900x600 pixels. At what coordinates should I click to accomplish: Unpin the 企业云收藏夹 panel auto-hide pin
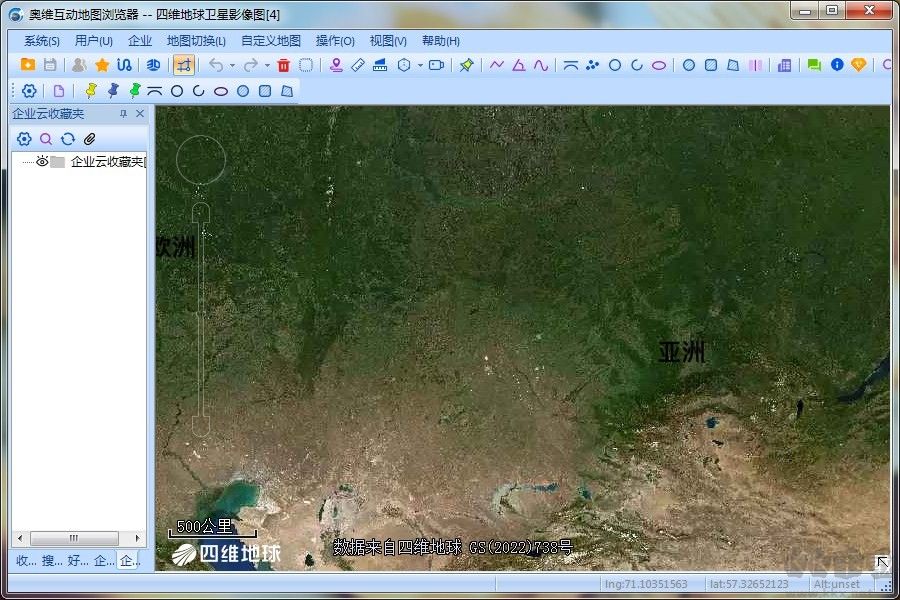124,113
